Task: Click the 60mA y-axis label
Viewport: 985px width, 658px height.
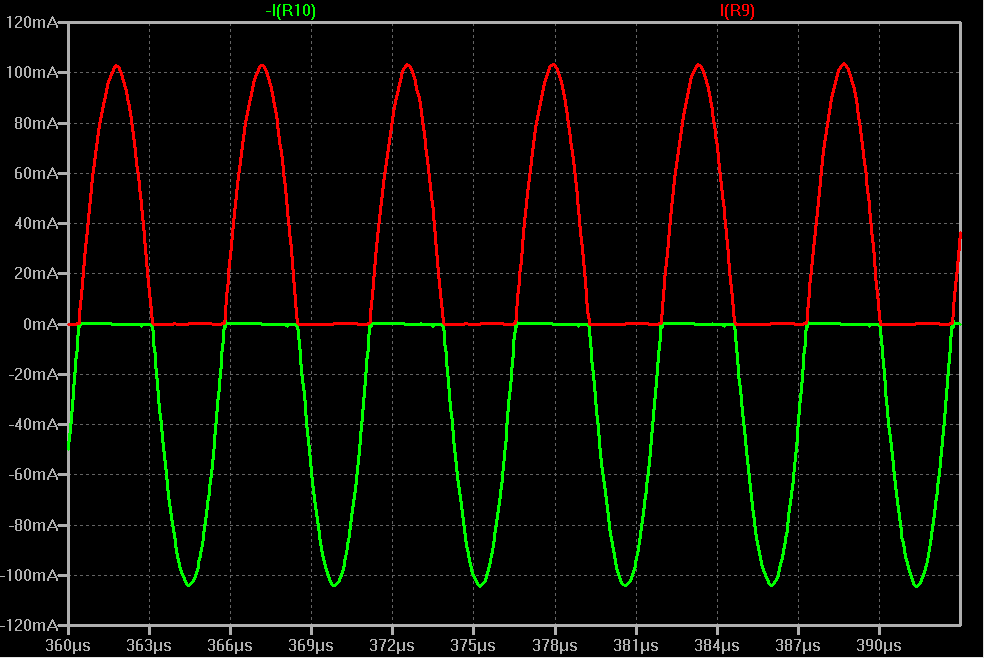Action: tap(36, 173)
